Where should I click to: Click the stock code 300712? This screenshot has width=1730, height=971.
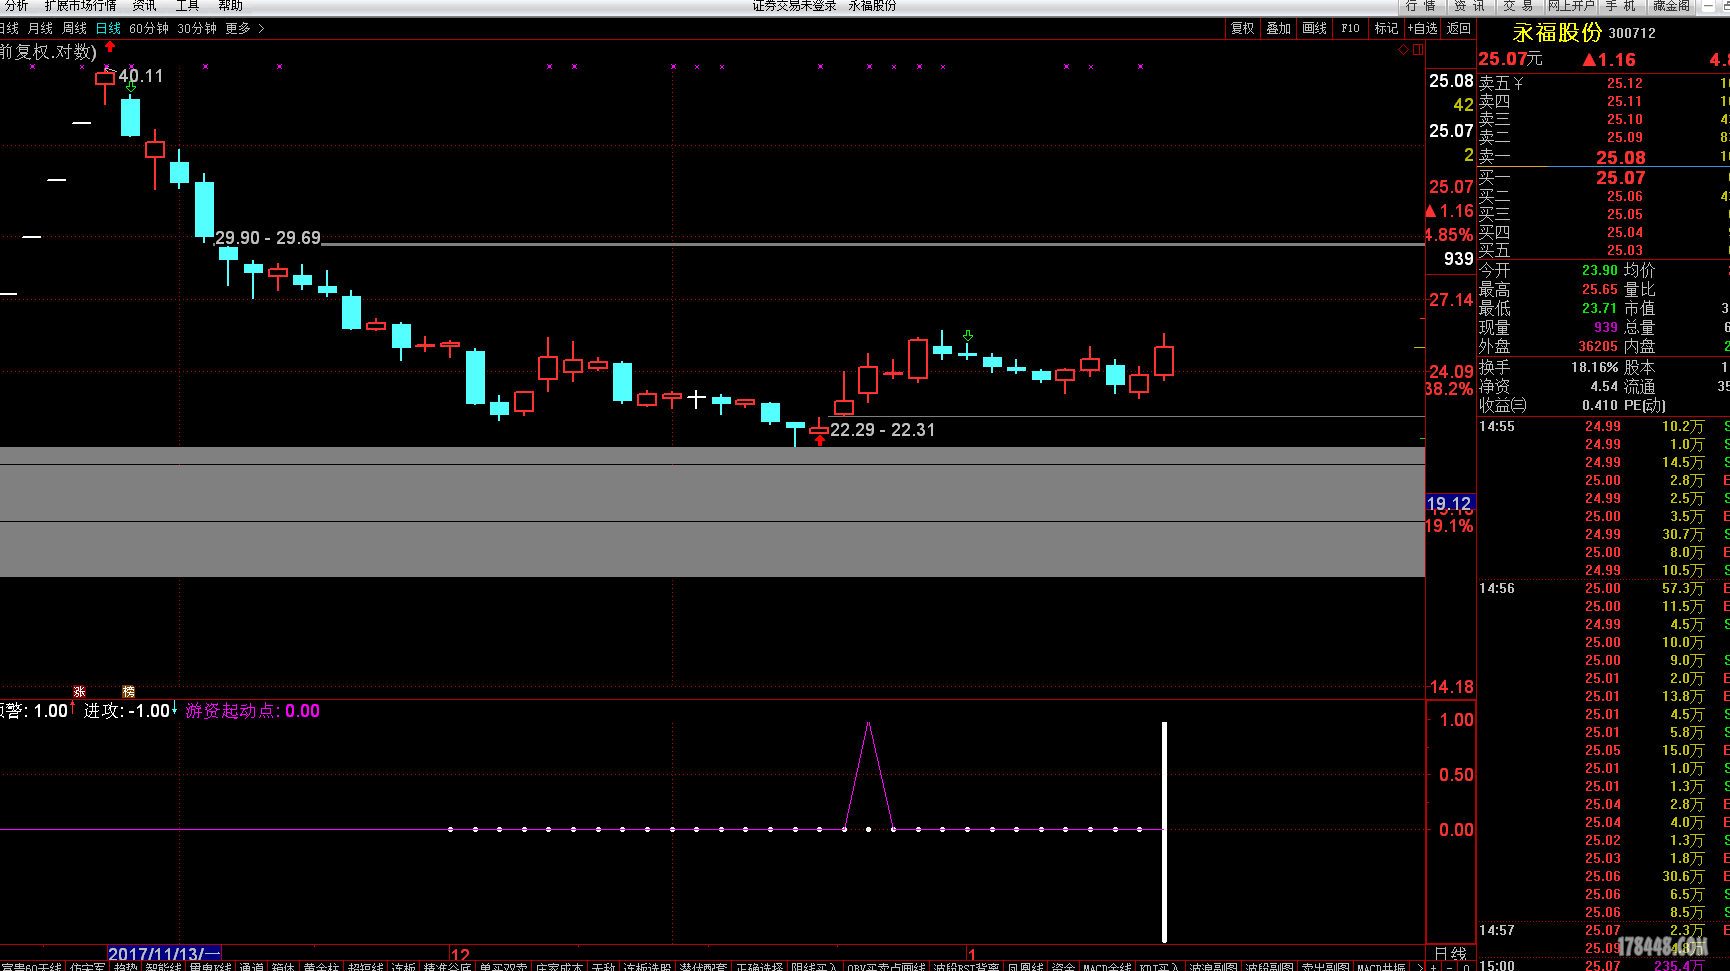click(x=1632, y=33)
